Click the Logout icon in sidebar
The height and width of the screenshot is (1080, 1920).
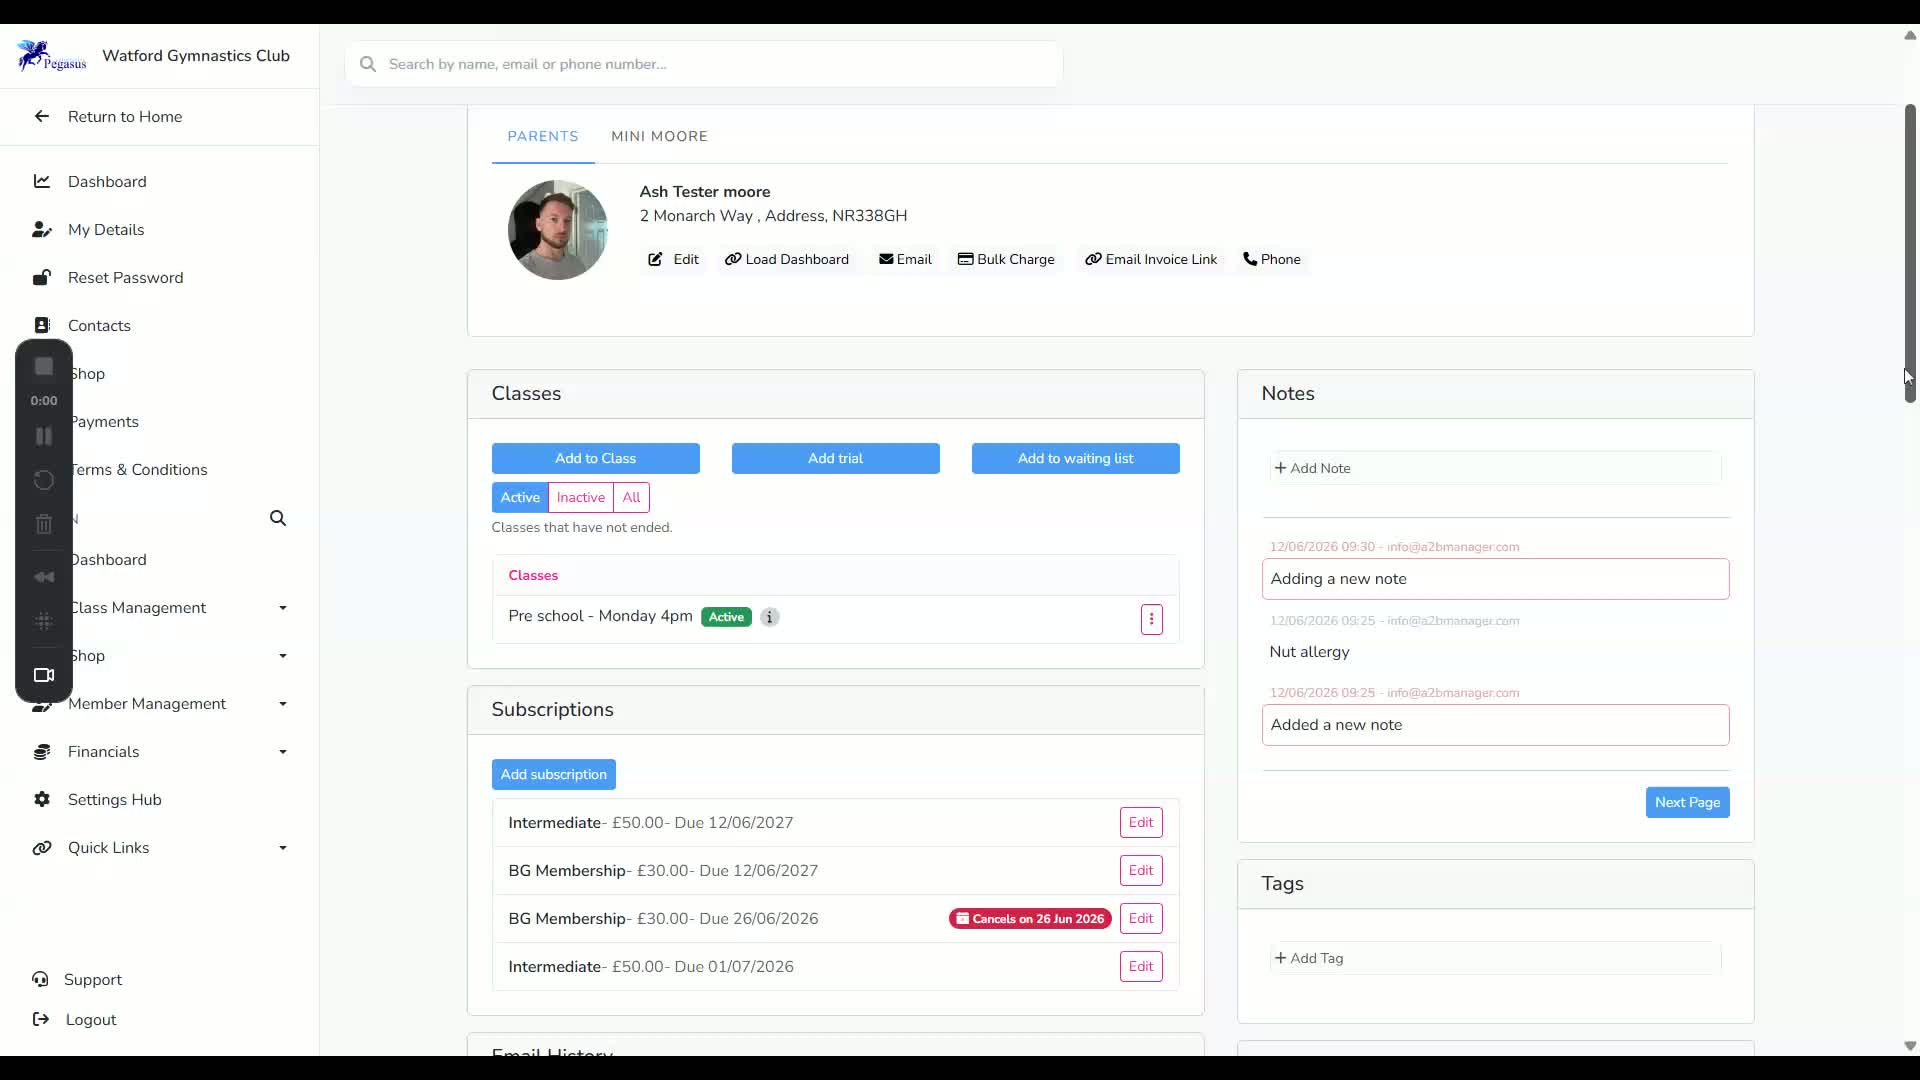click(x=40, y=1019)
